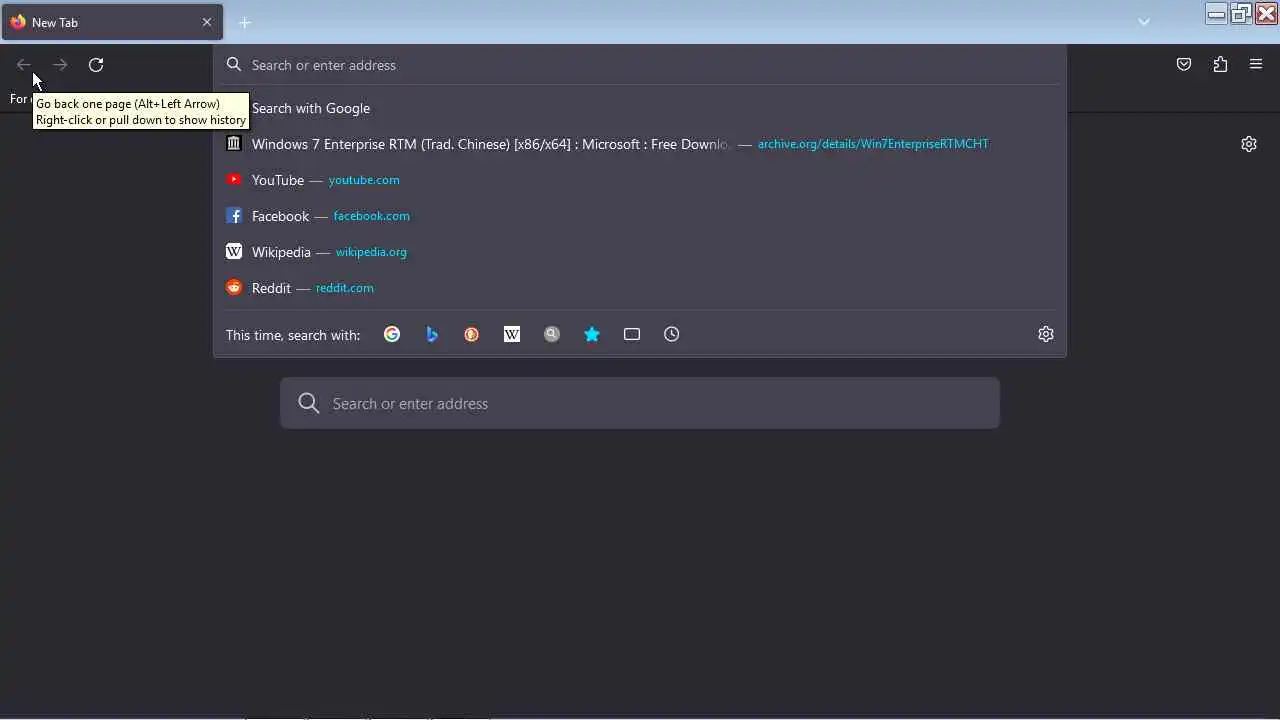Focus the address bar search field
This screenshot has width=1280, height=720.
640,65
